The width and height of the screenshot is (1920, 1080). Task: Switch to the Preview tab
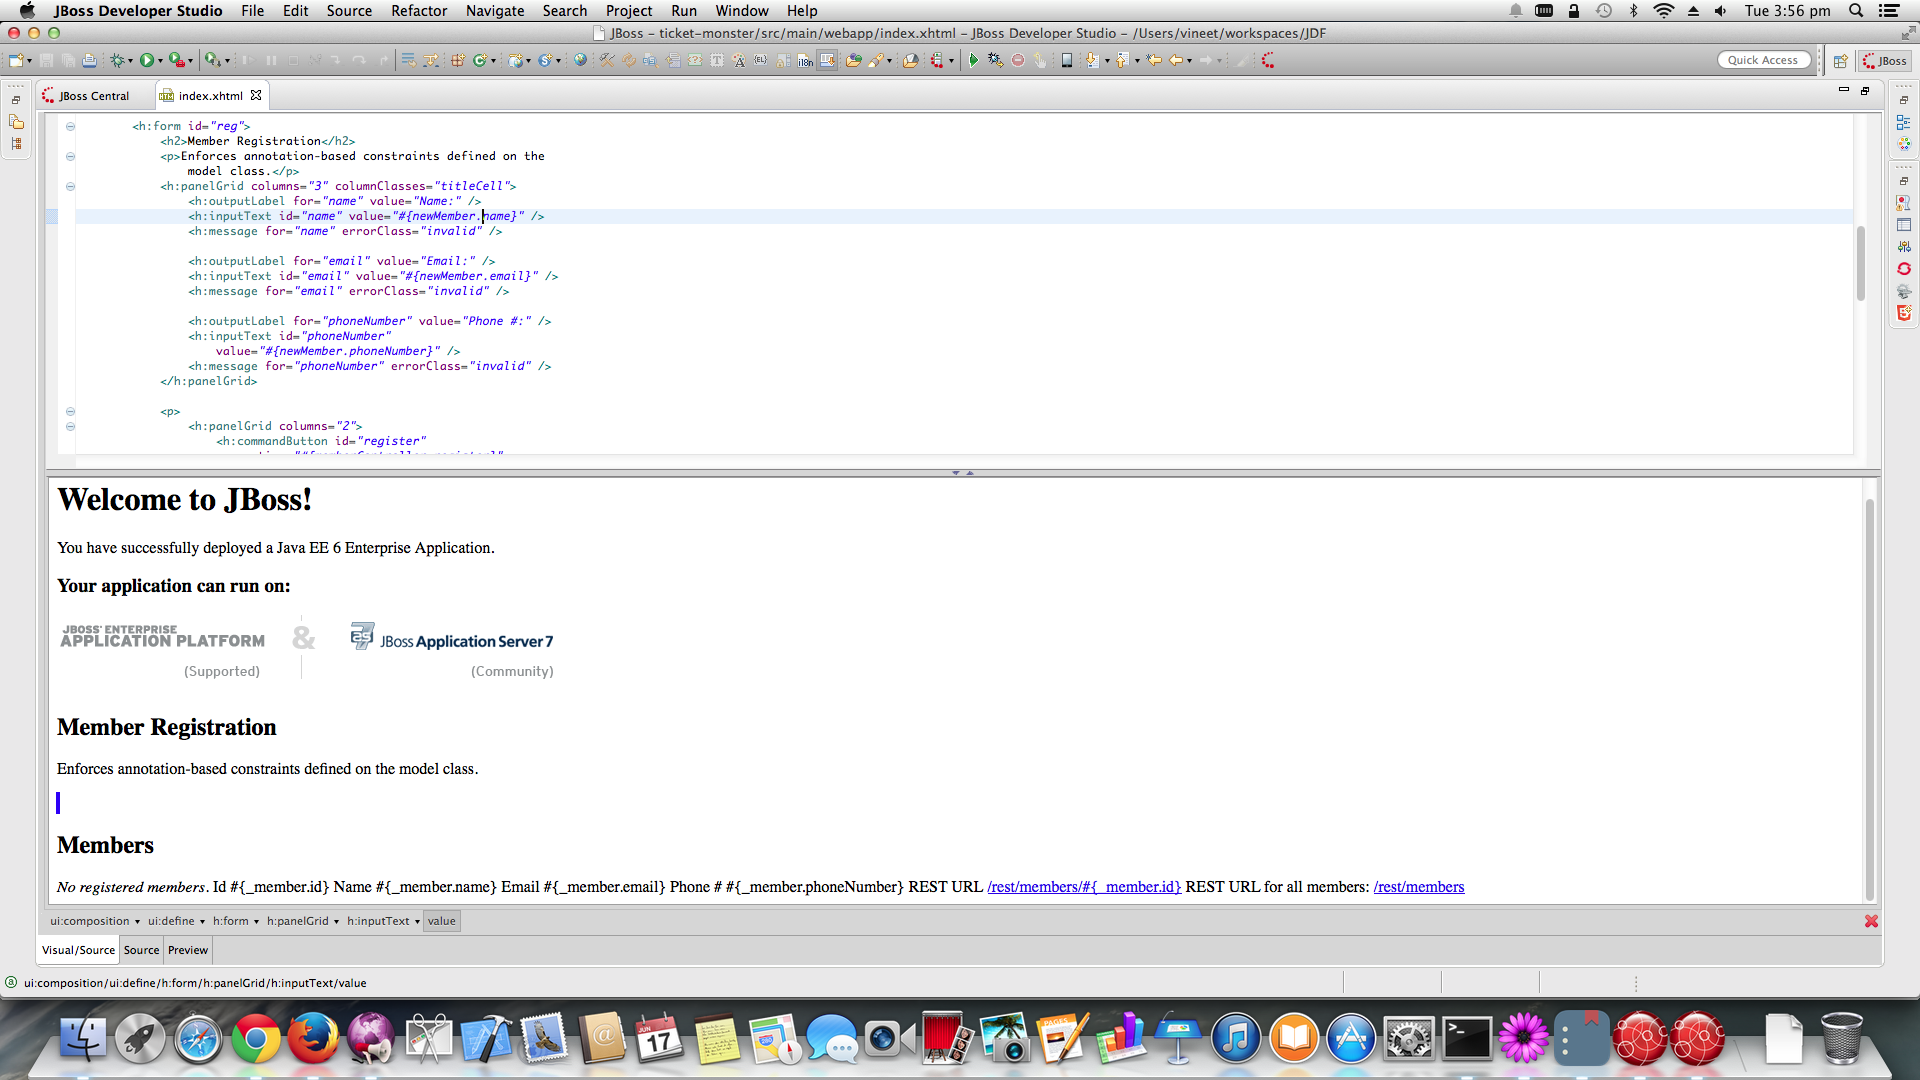[x=187, y=950]
